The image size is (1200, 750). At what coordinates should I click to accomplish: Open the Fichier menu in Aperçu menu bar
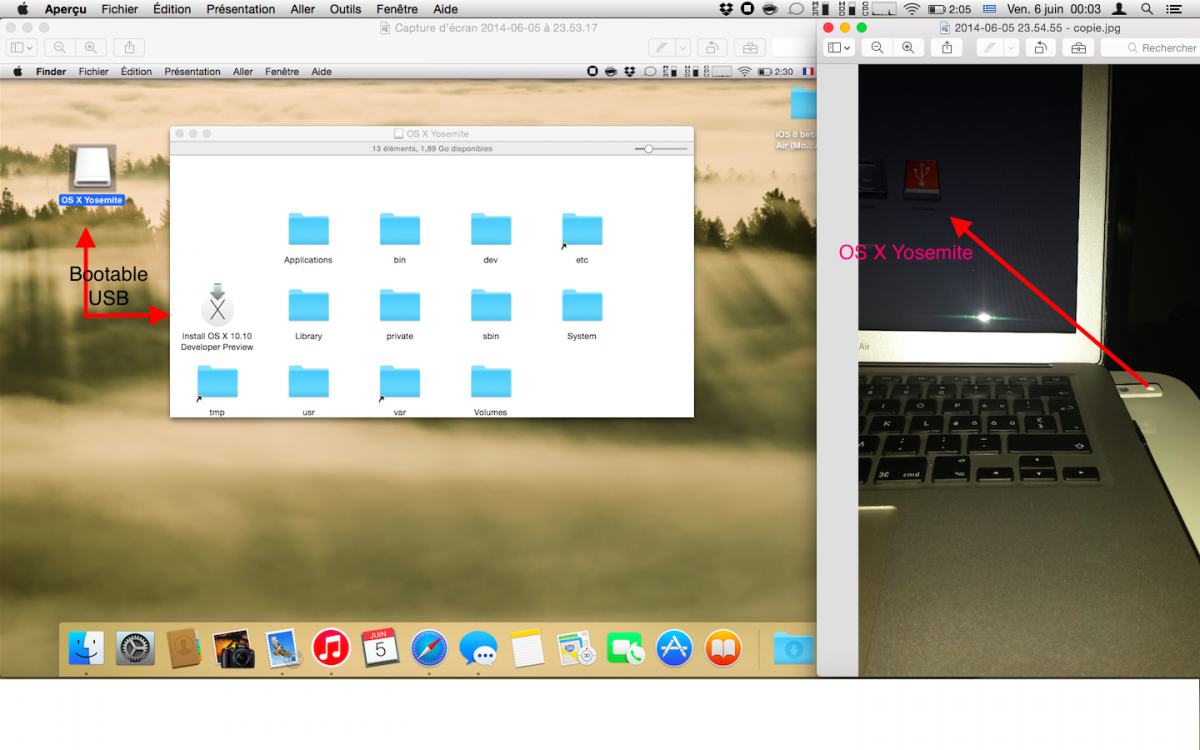click(x=120, y=9)
